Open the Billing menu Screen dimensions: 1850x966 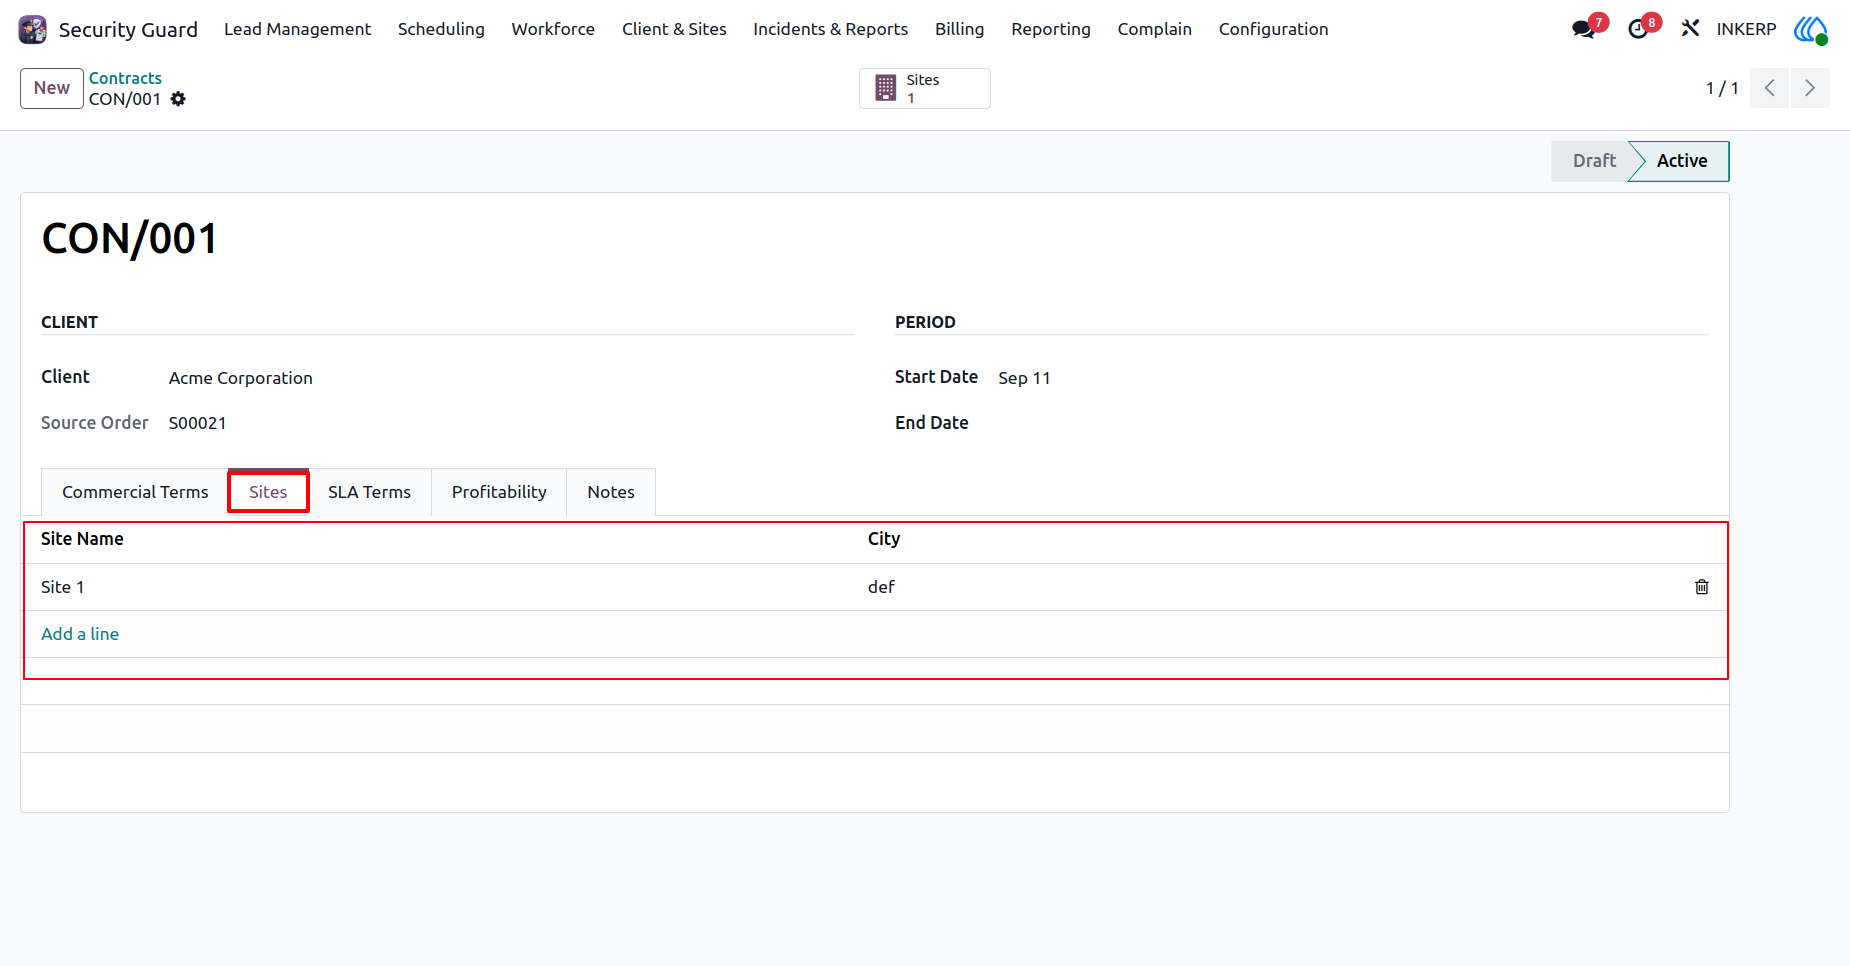point(959,29)
